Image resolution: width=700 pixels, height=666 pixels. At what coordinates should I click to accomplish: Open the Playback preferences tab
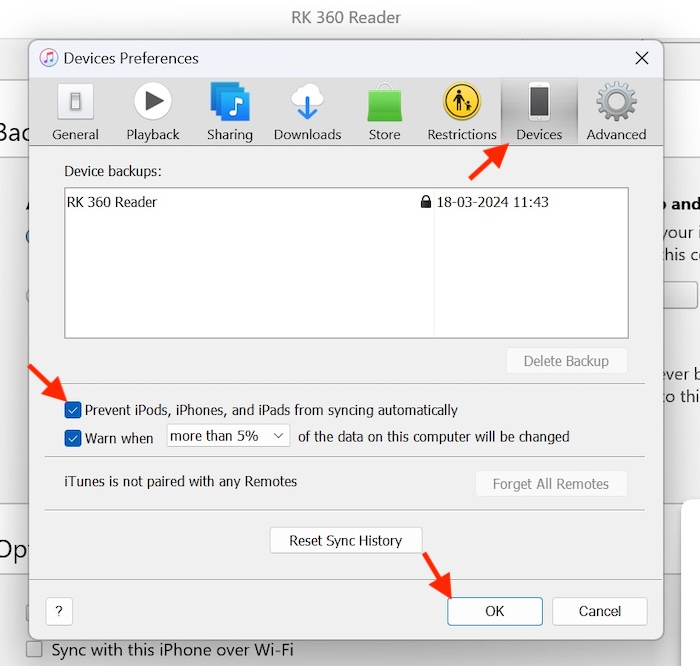pyautogui.click(x=153, y=112)
